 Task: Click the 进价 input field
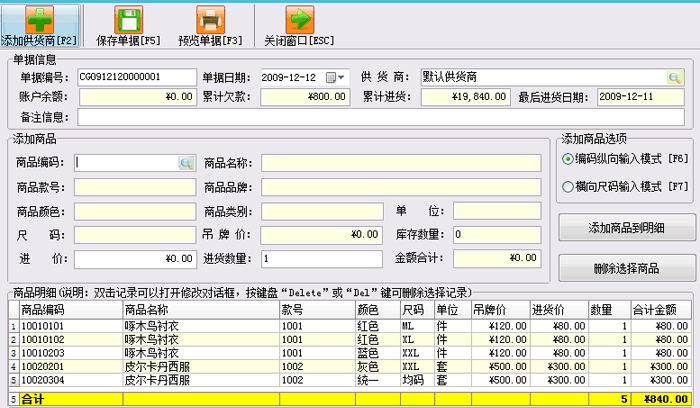click(135, 258)
